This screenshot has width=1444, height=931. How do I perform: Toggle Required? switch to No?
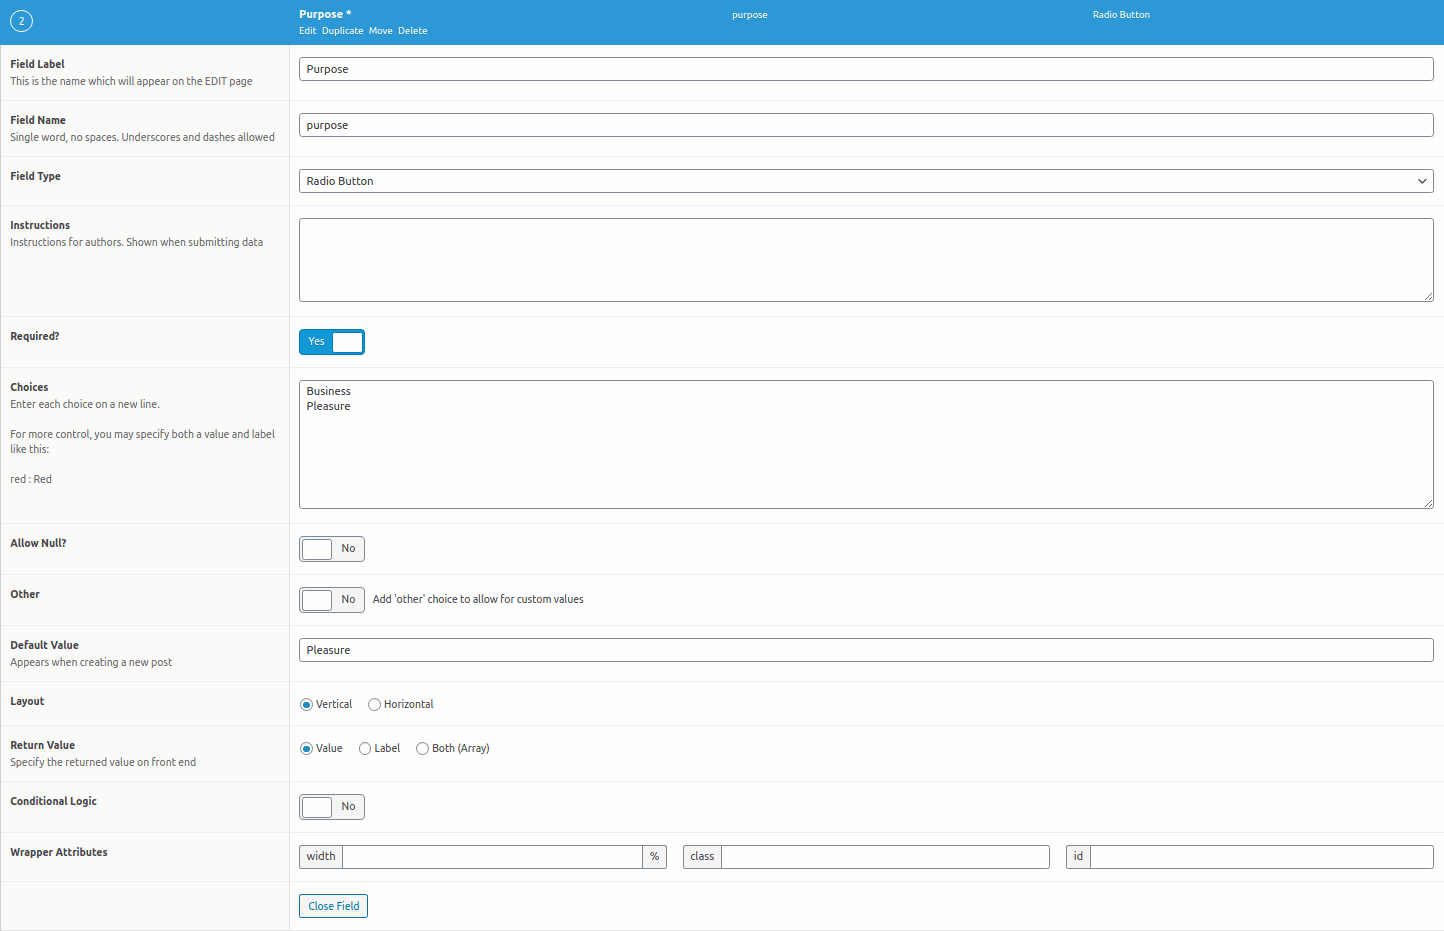(x=332, y=341)
